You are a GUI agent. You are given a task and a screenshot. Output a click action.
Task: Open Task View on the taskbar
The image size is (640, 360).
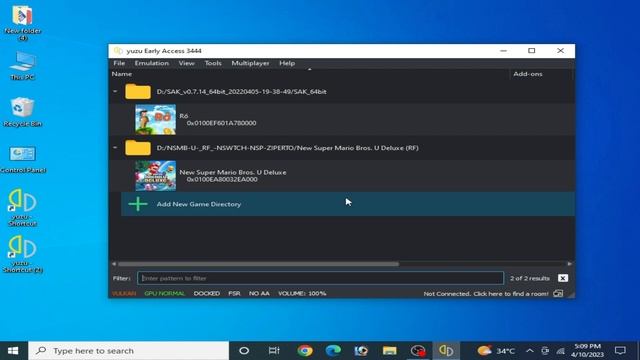tap(274, 351)
